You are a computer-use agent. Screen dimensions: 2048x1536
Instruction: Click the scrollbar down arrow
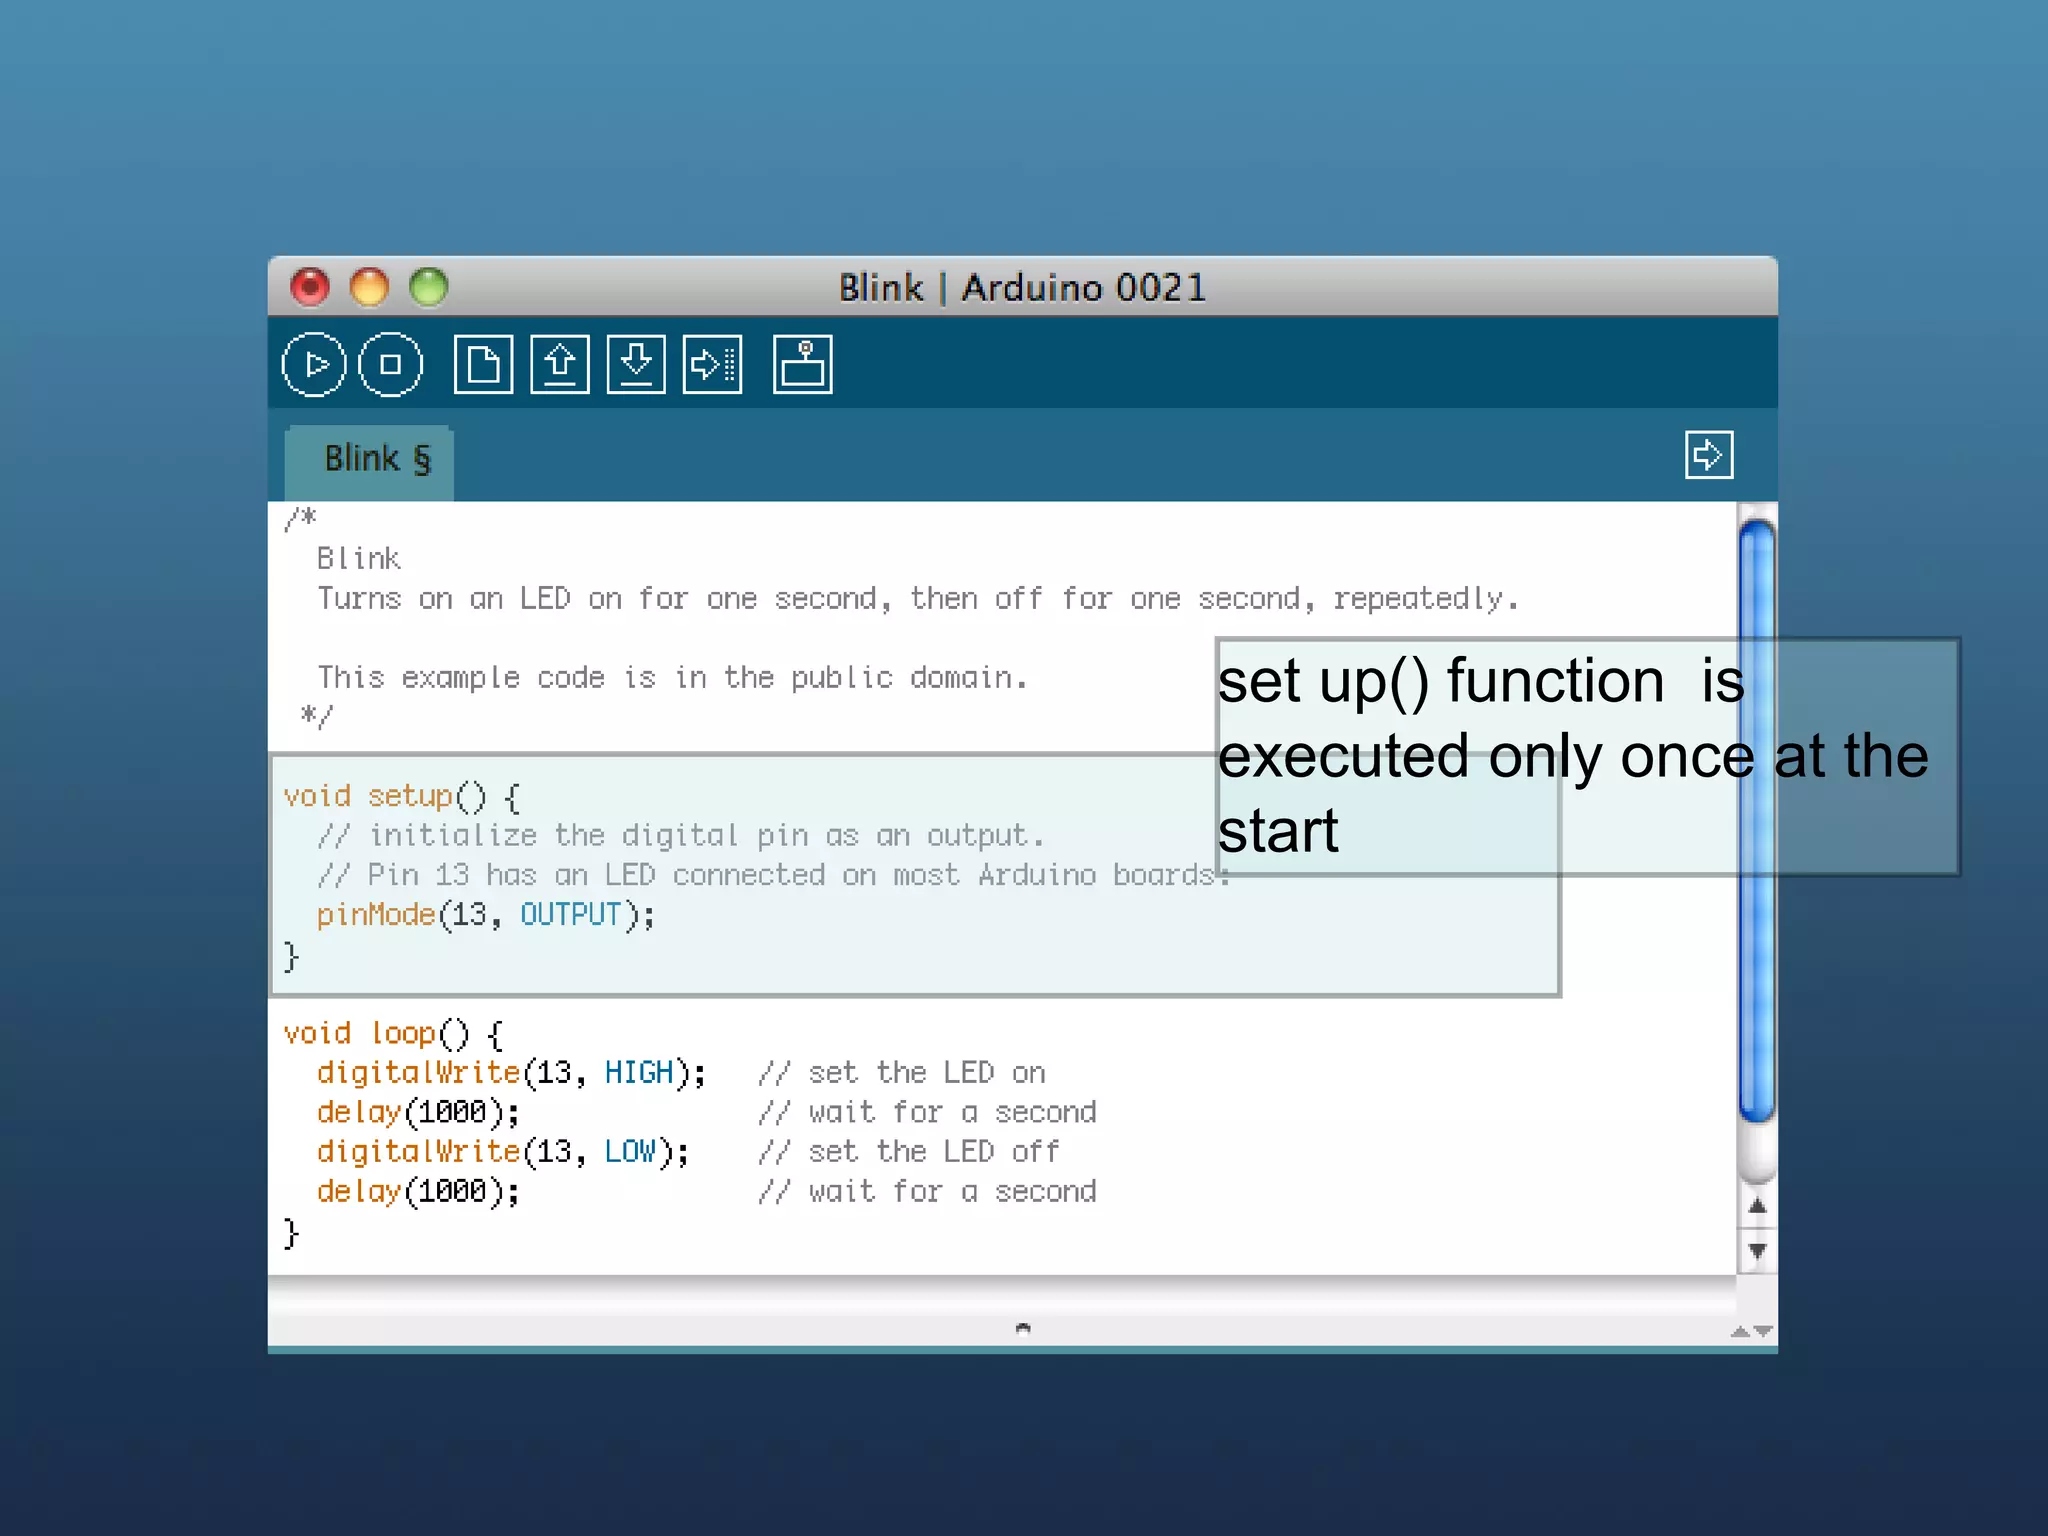pyautogui.click(x=1757, y=1250)
